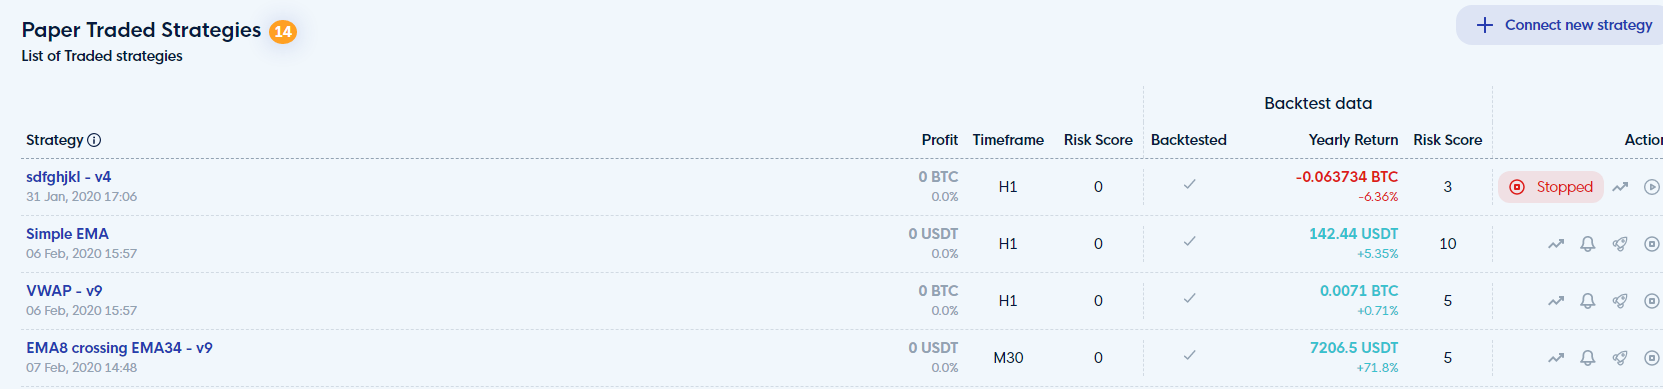Open performance chart for Simple EMA
1663x389 pixels.
pyautogui.click(x=1556, y=244)
